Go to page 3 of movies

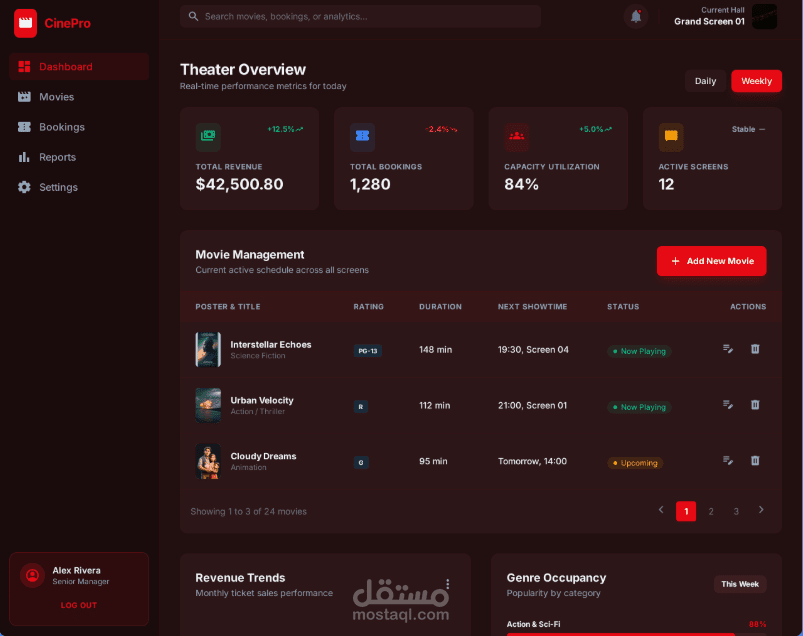(736, 511)
